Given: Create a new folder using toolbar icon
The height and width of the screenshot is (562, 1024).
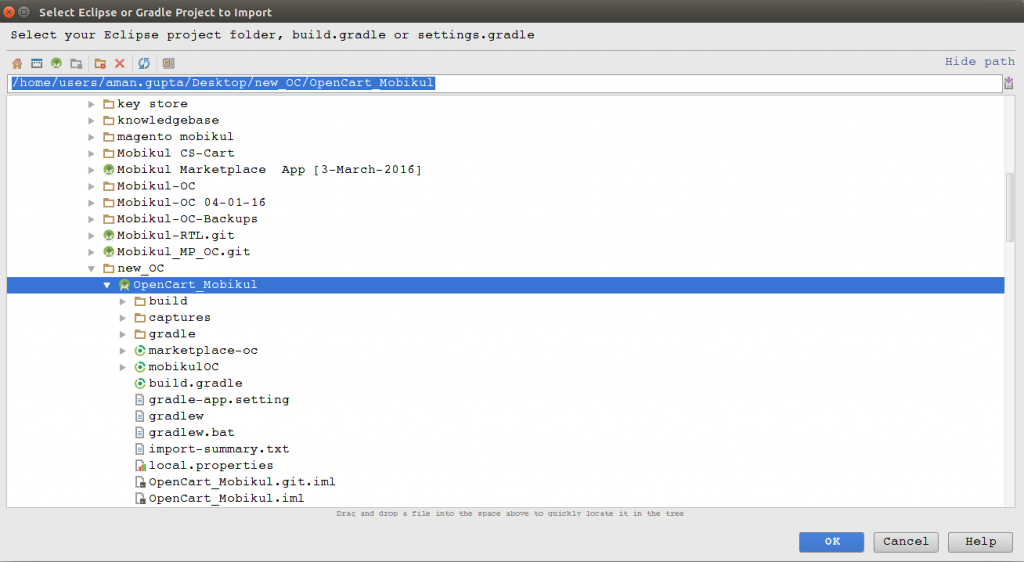Looking at the screenshot, I should [x=100, y=63].
